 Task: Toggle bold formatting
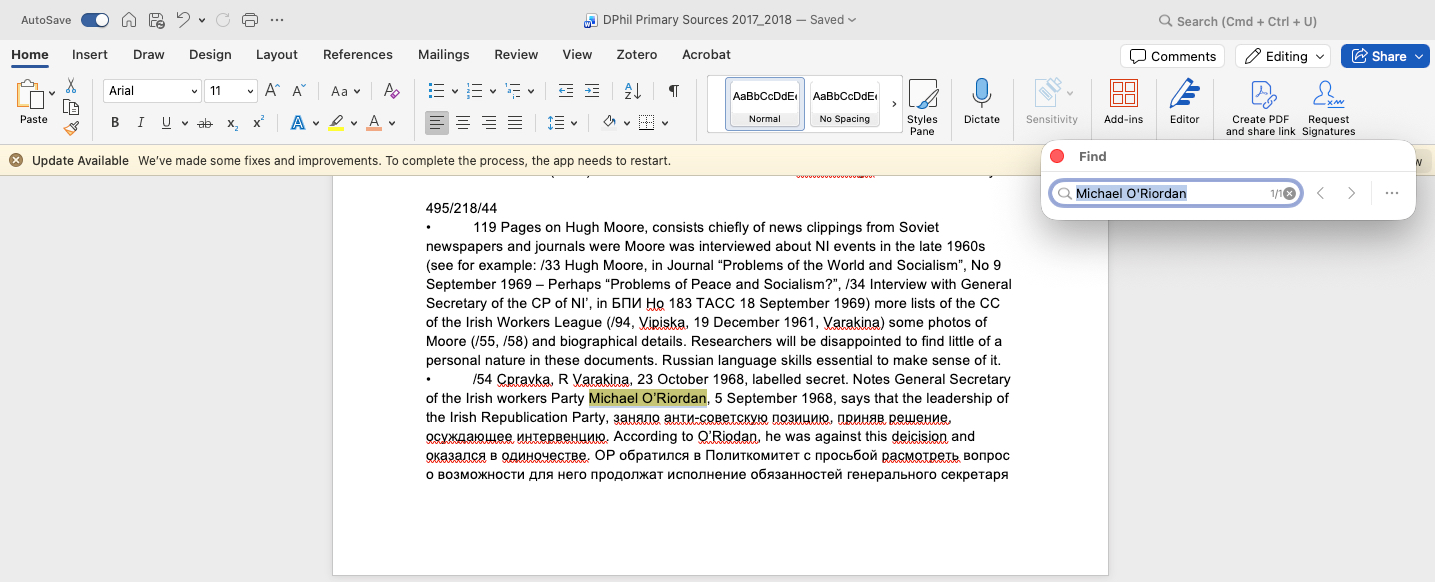[x=115, y=123]
